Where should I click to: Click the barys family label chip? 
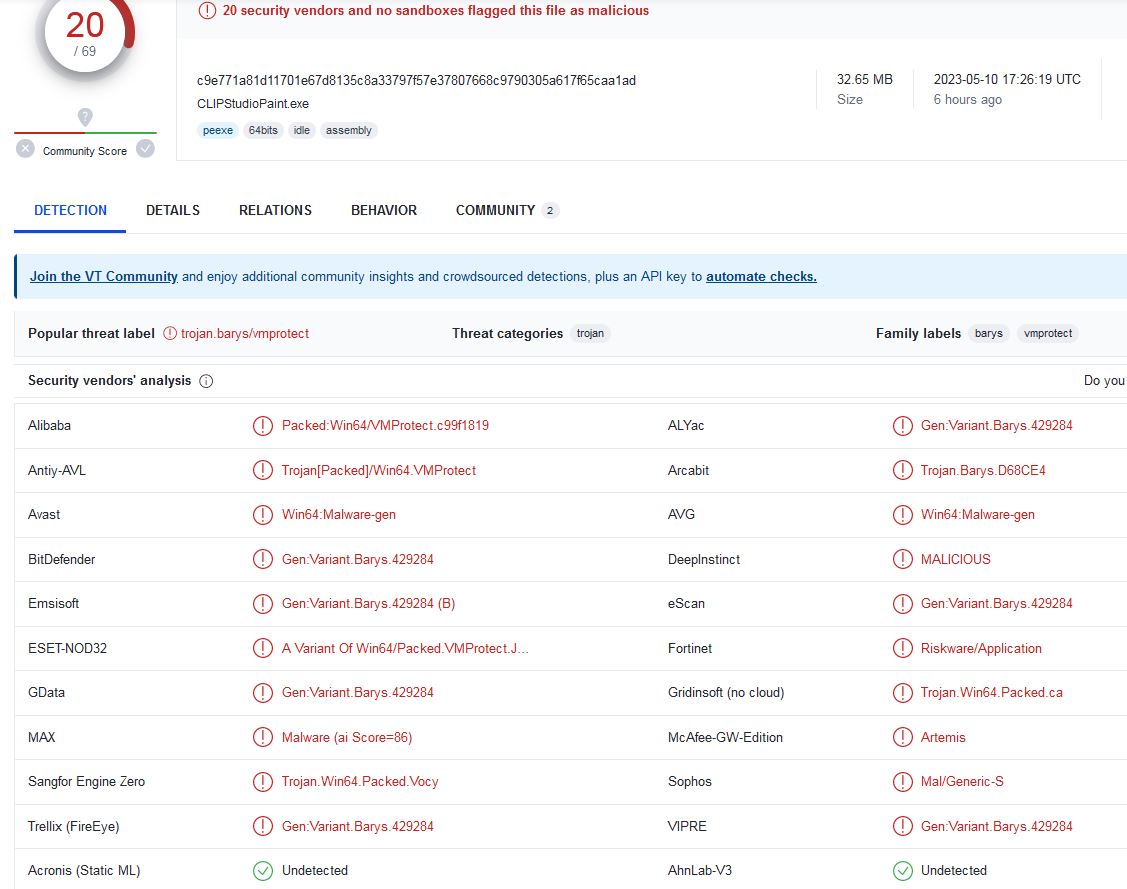pos(988,334)
